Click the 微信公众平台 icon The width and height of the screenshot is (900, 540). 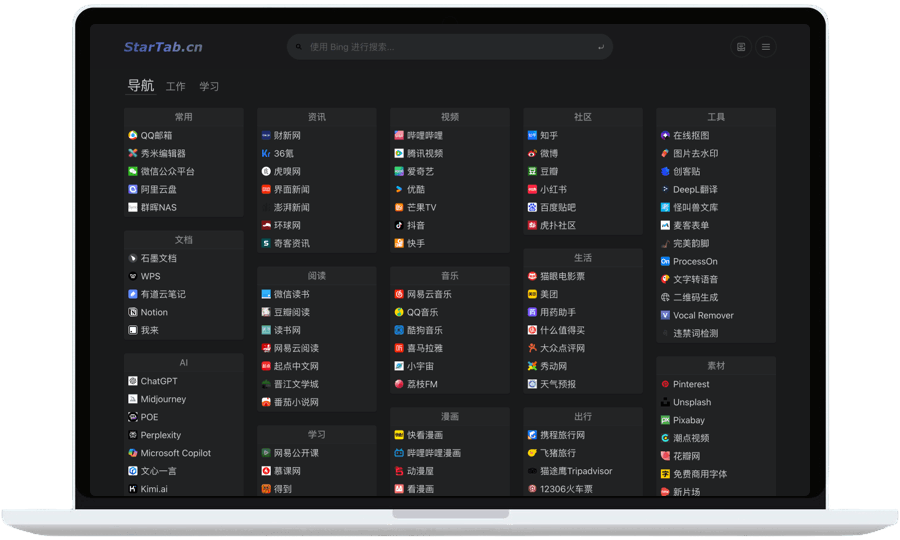(x=133, y=171)
